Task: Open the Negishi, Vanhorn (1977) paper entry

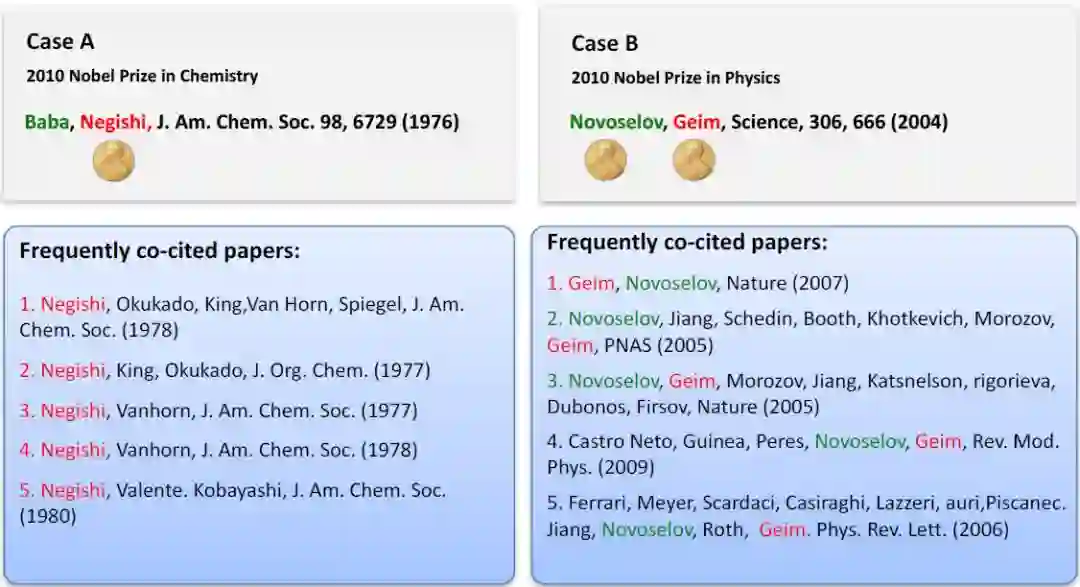Action: (x=218, y=410)
